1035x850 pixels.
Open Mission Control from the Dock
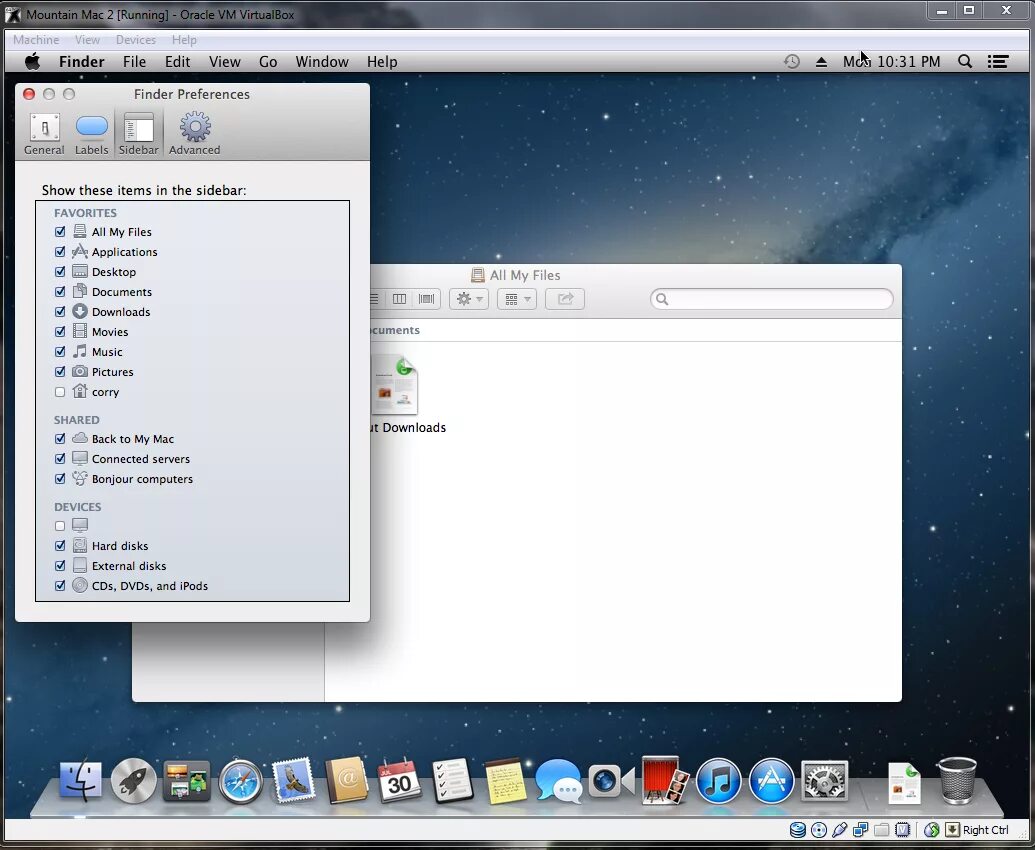tap(187, 781)
